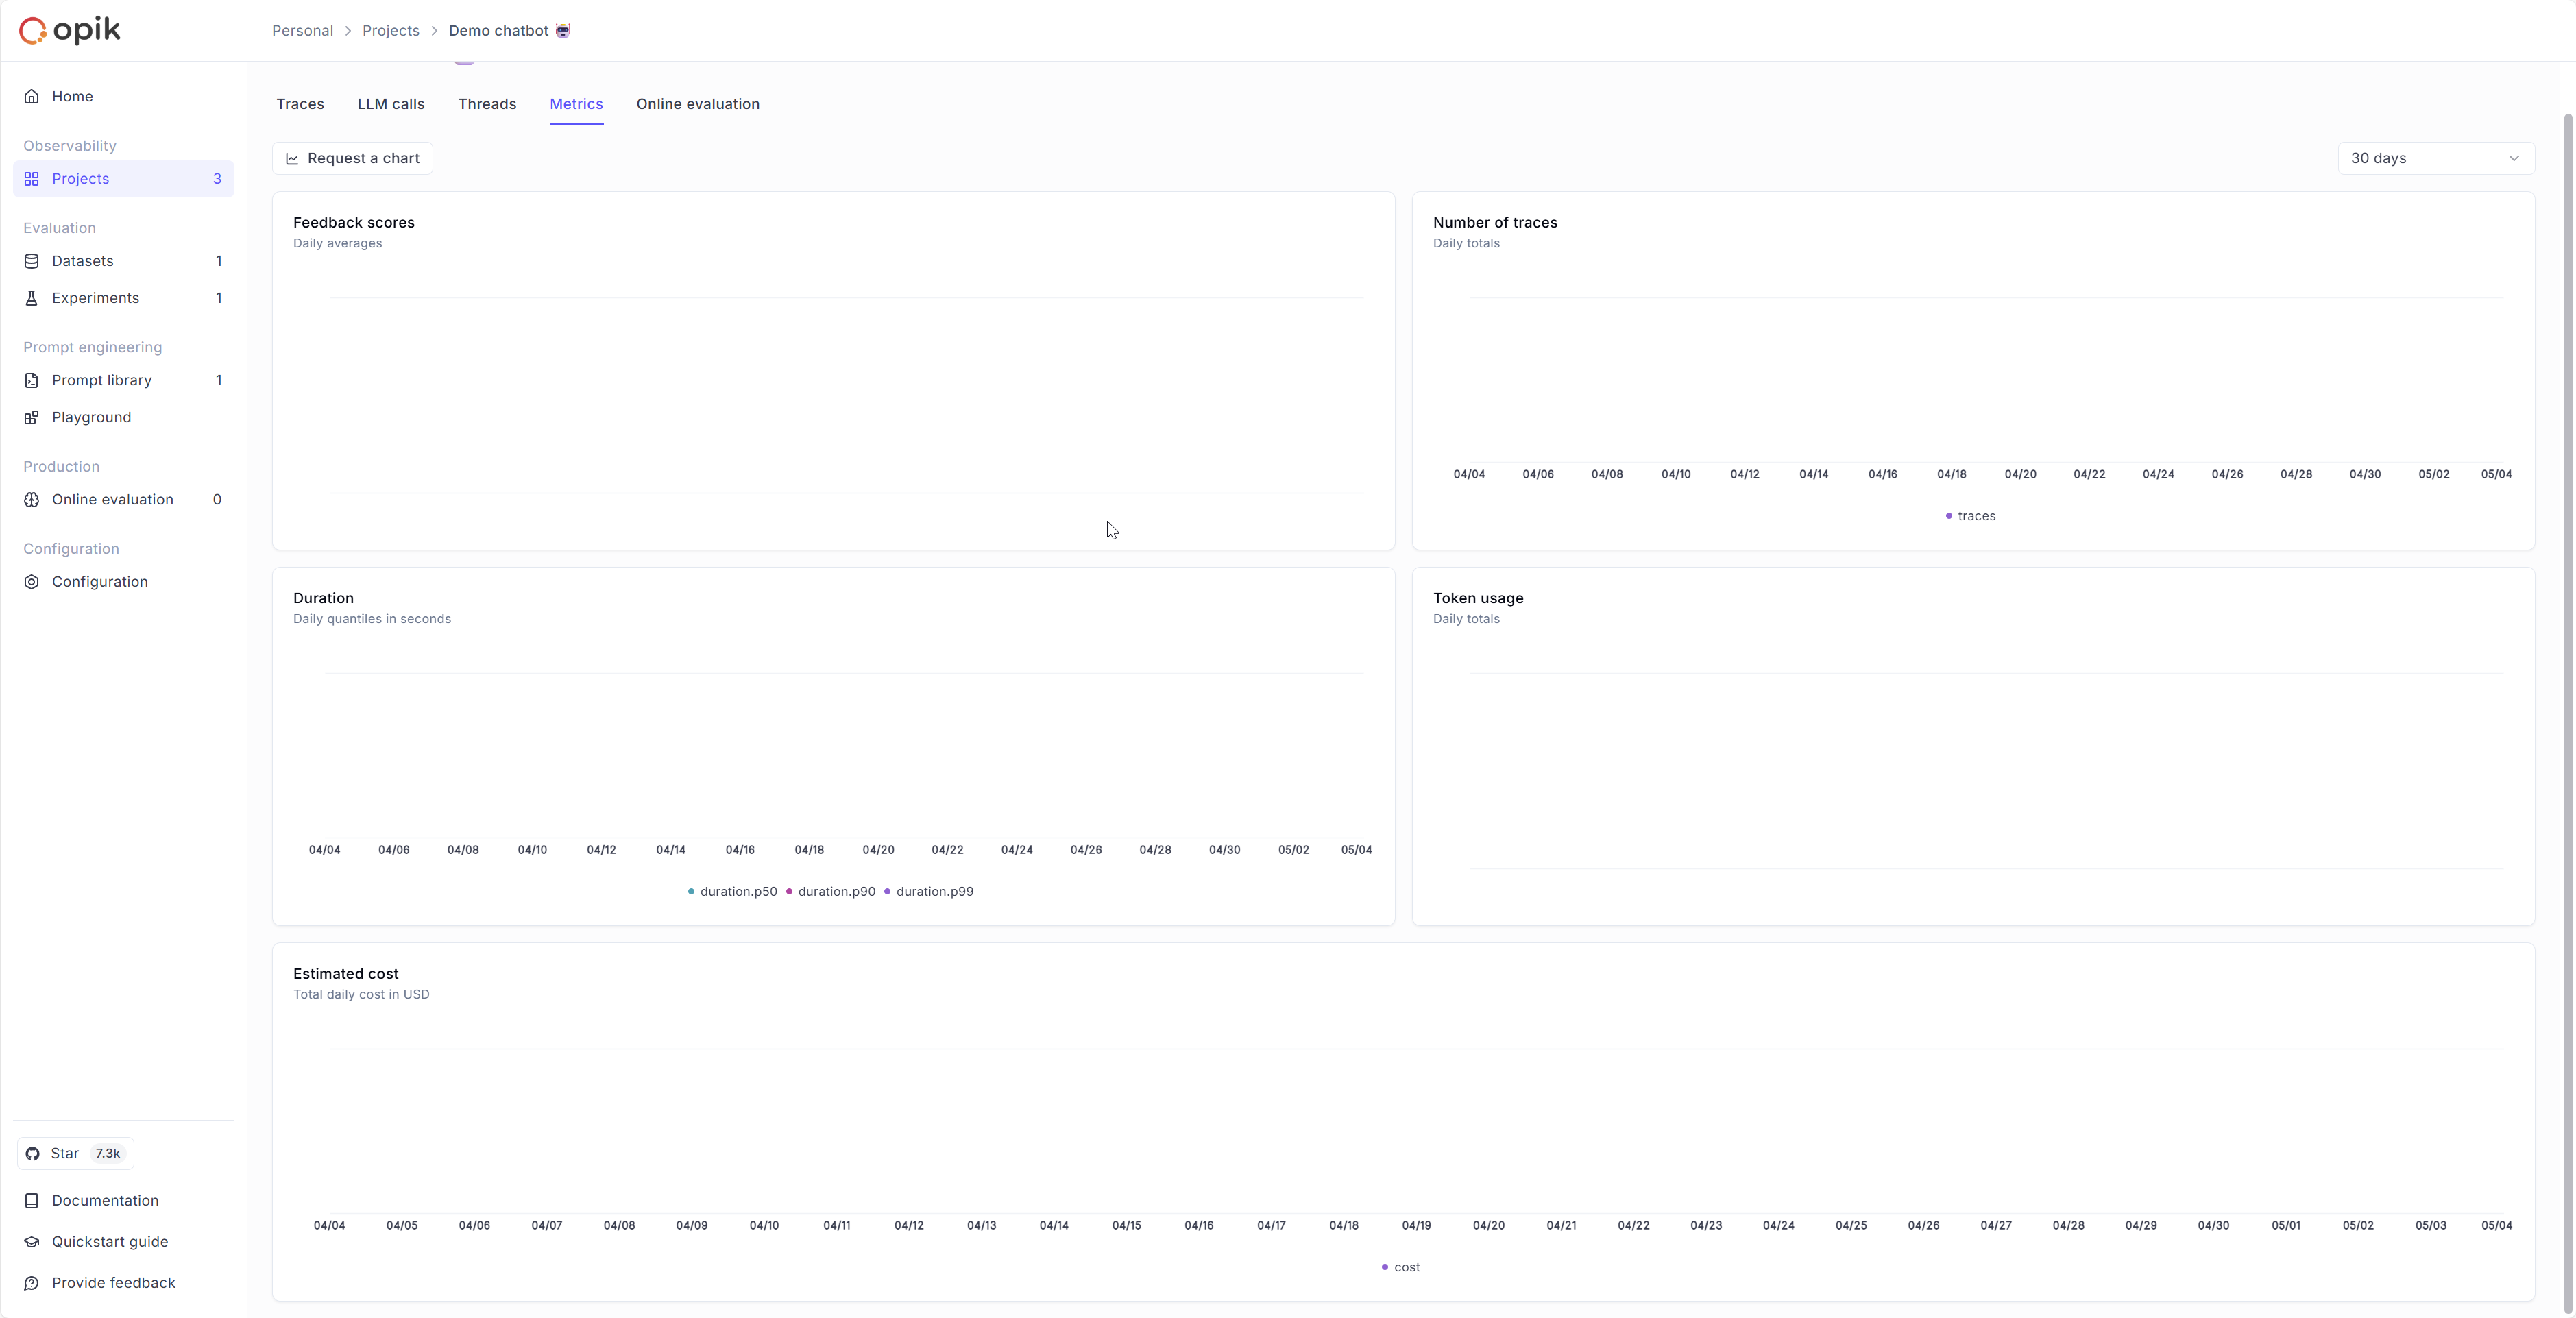Image resolution: width=2576 pixels, height=1318 pixels.
Task: Click the Datasets database icon
Action: click(32, 261)
